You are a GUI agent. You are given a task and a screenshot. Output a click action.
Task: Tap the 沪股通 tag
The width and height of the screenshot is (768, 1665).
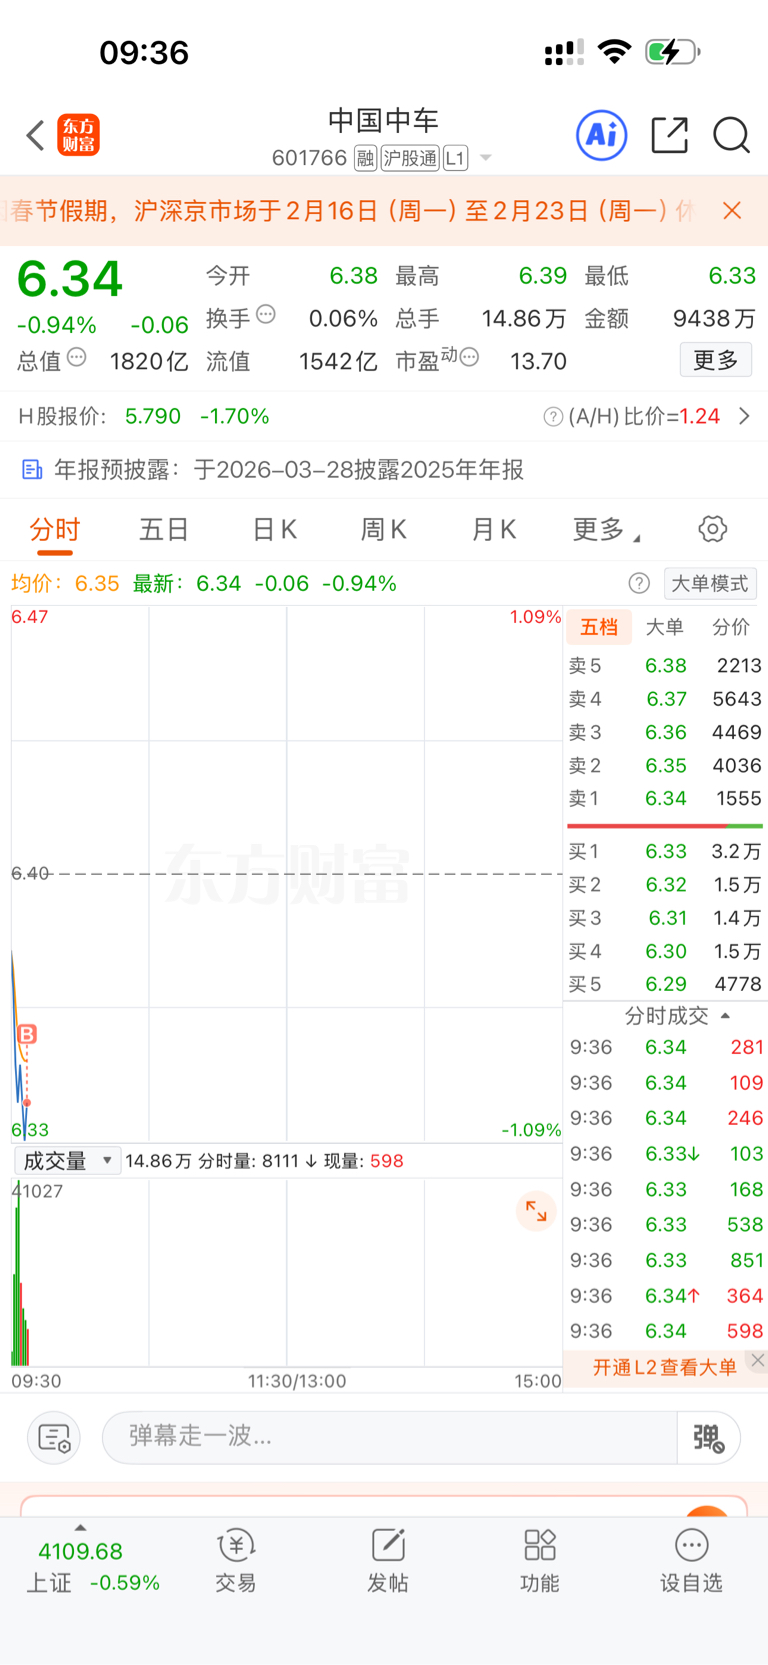tap(410, 158)
